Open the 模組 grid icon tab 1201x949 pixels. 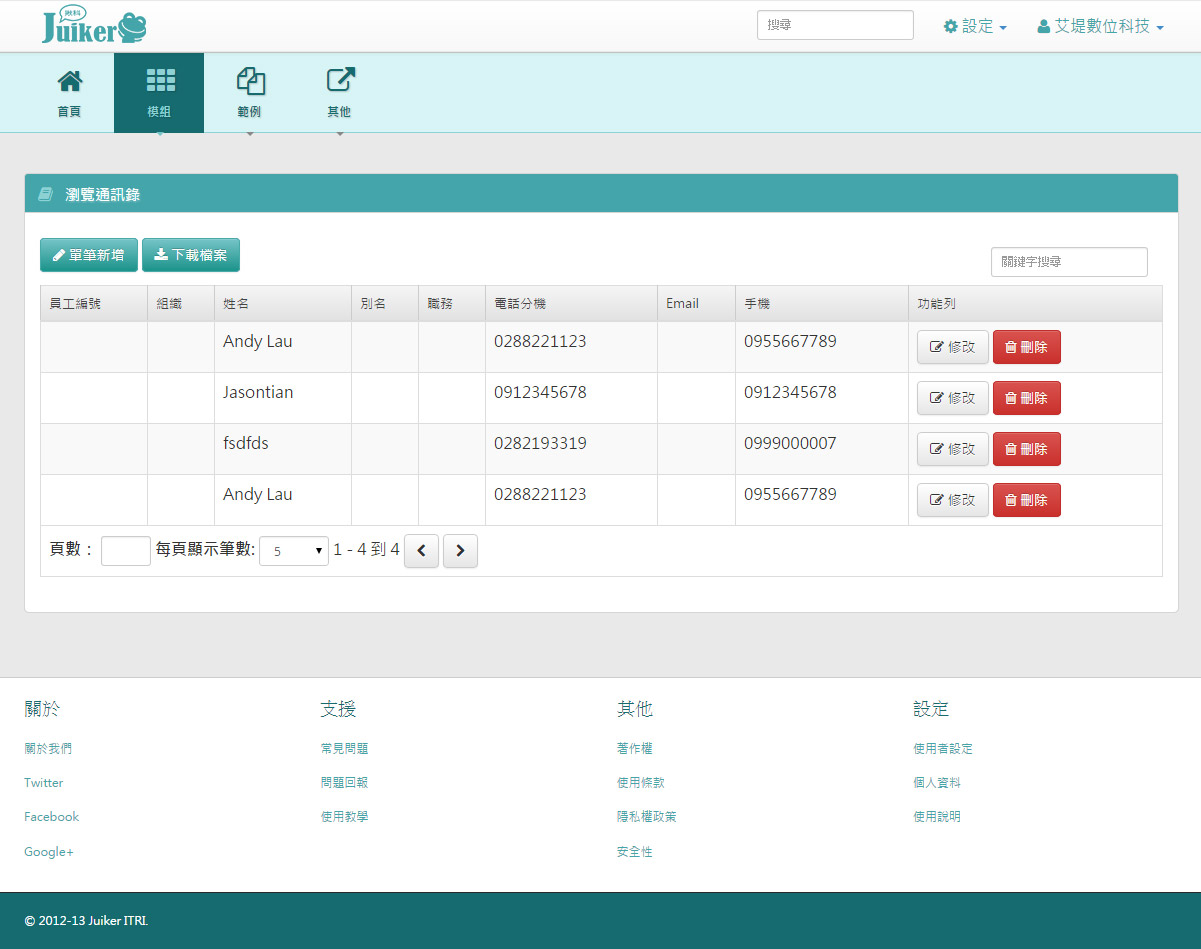159,82
